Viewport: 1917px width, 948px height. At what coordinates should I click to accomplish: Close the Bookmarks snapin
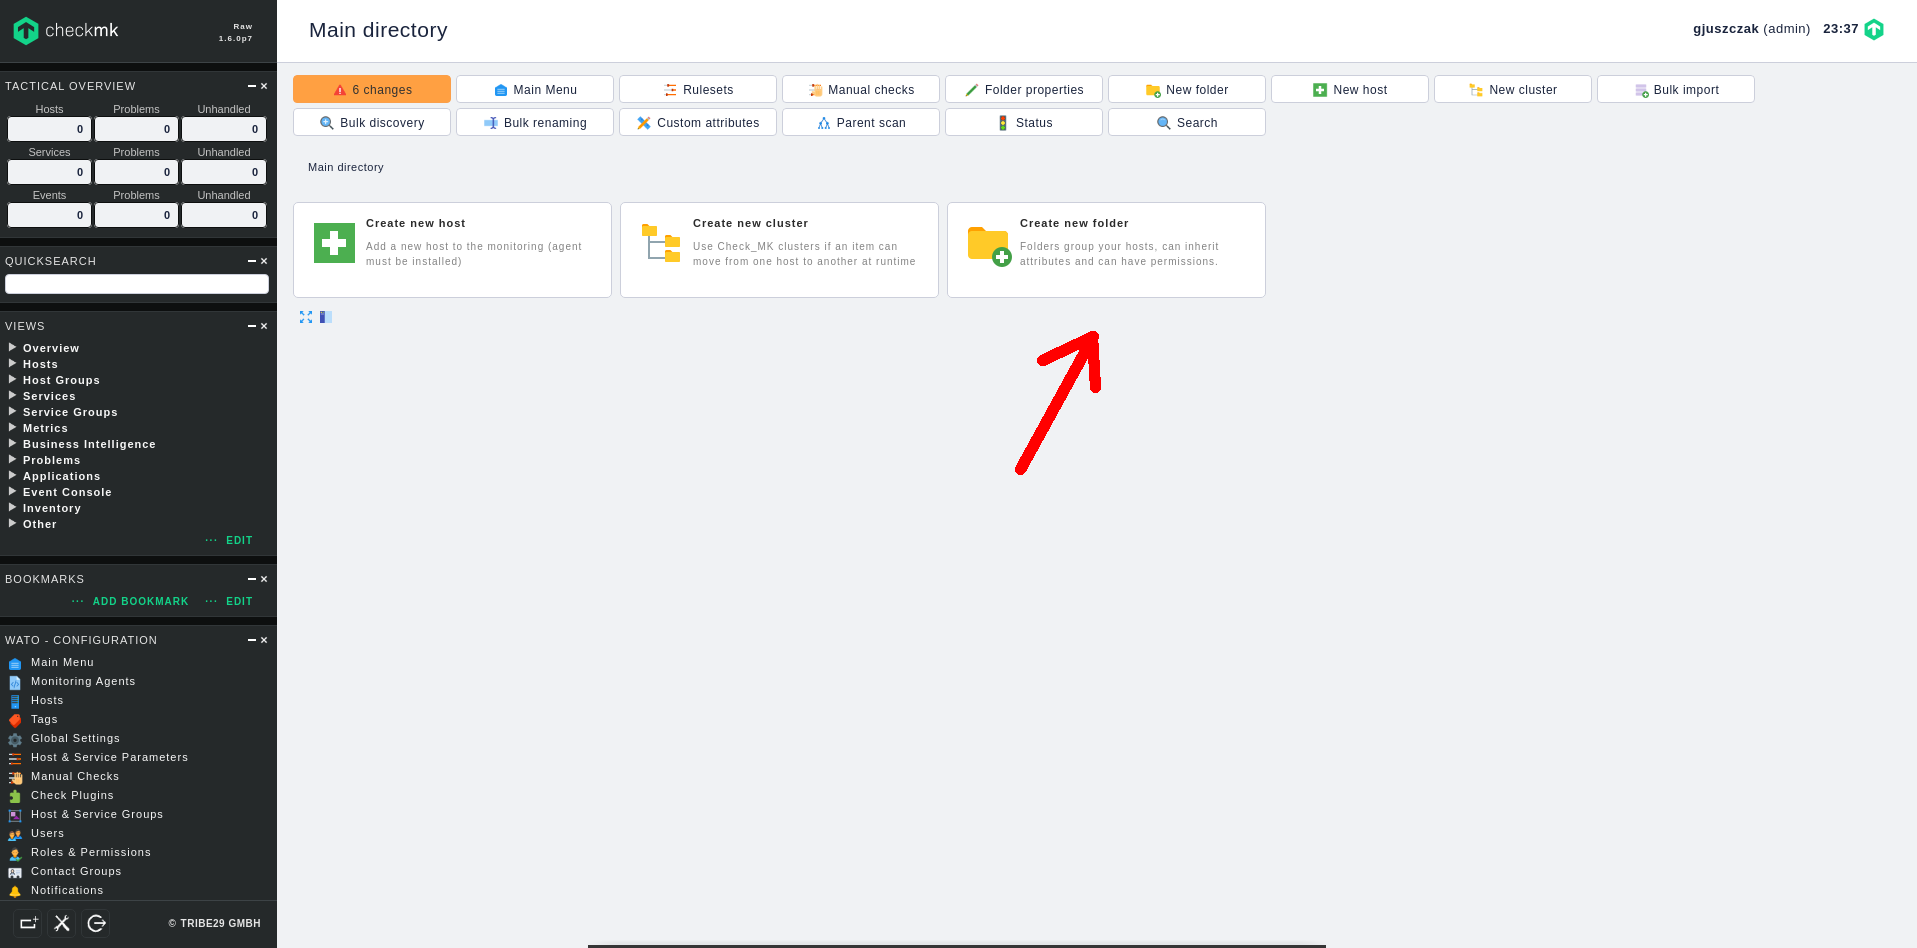point(264,579)
